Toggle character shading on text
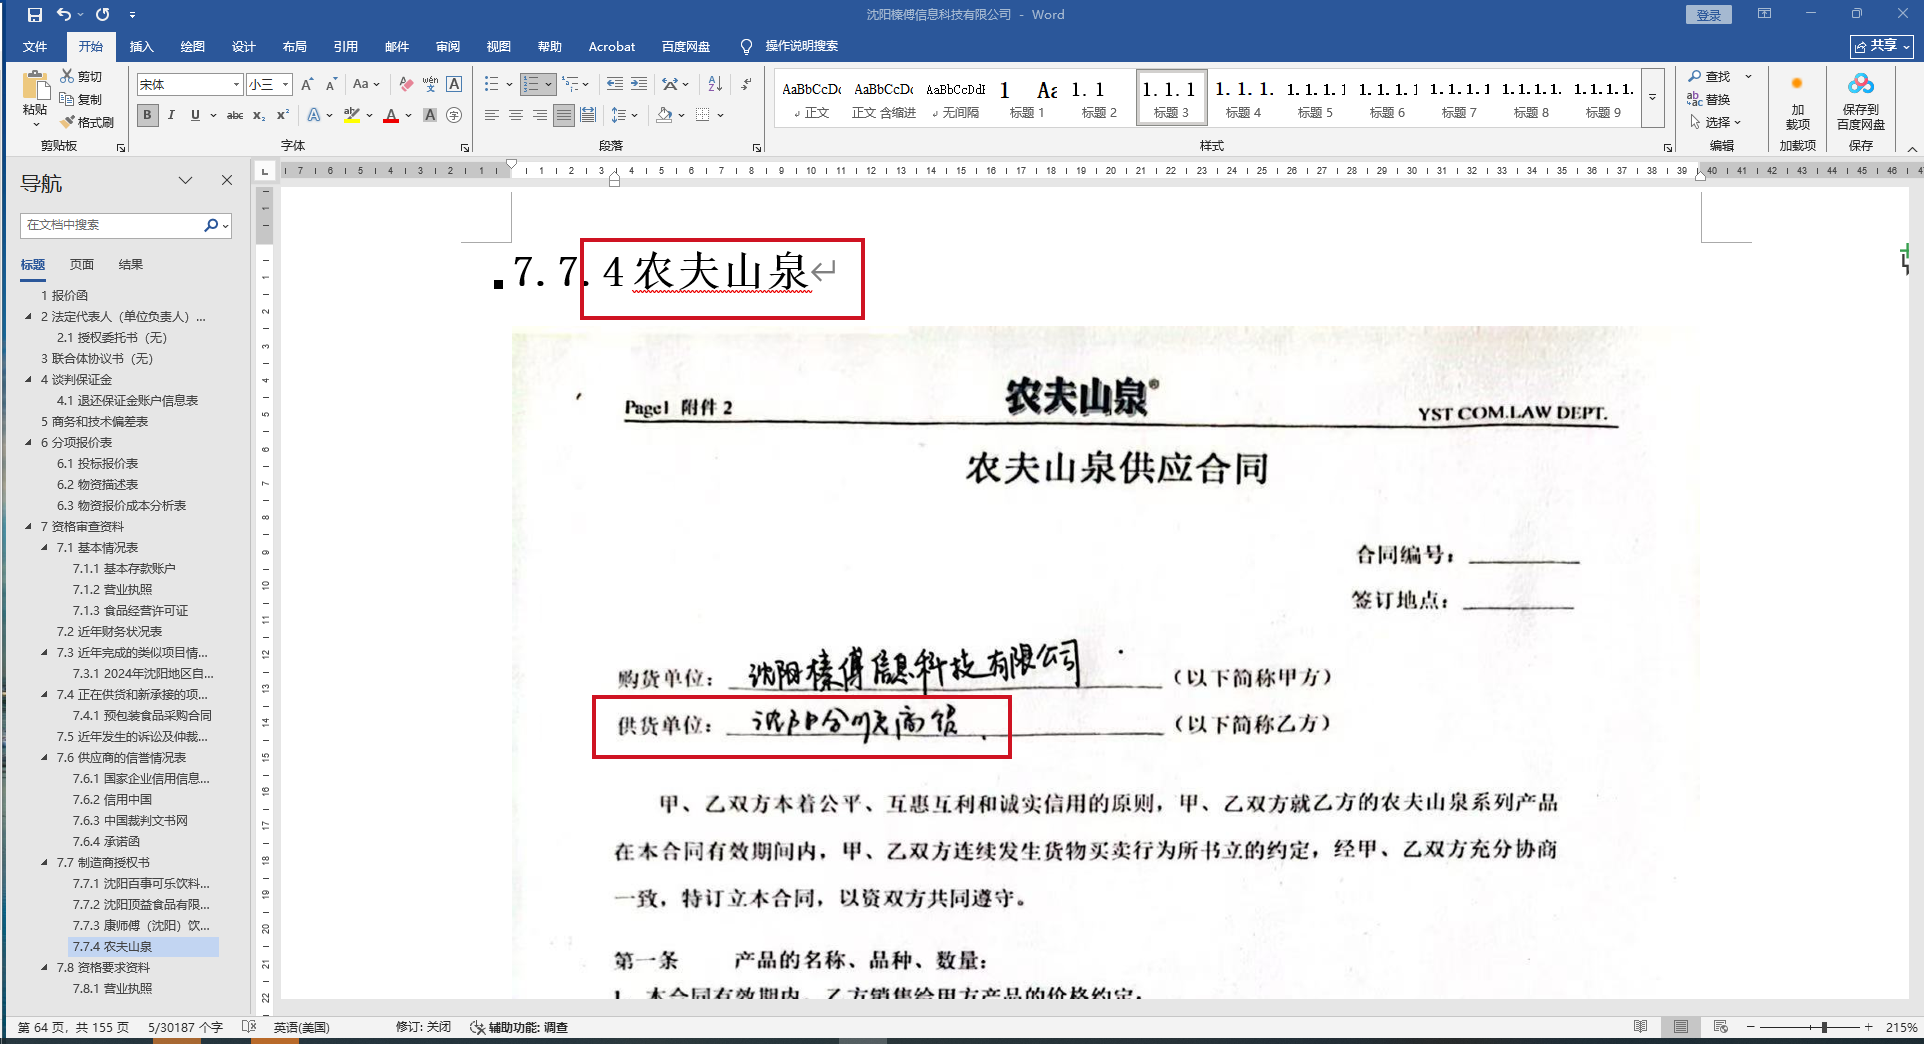The height and width of the screenshot is (1044, 1924). [x=430, y=115]
